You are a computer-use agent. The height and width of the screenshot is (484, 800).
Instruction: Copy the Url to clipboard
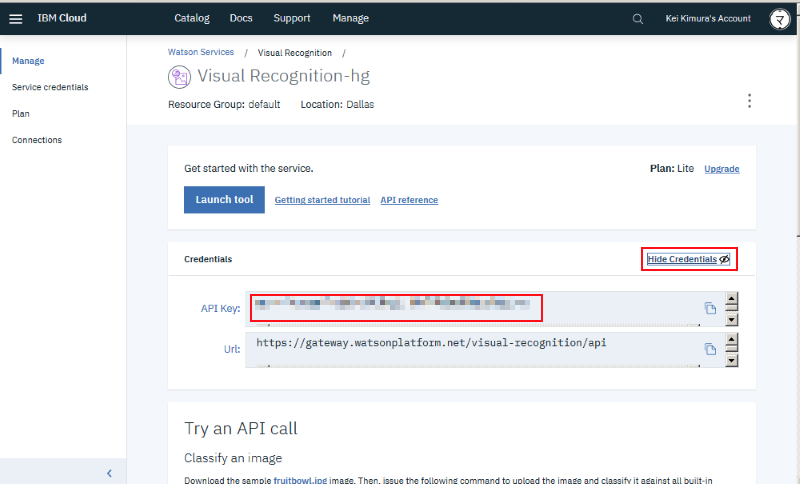click(x=710, y=349)
